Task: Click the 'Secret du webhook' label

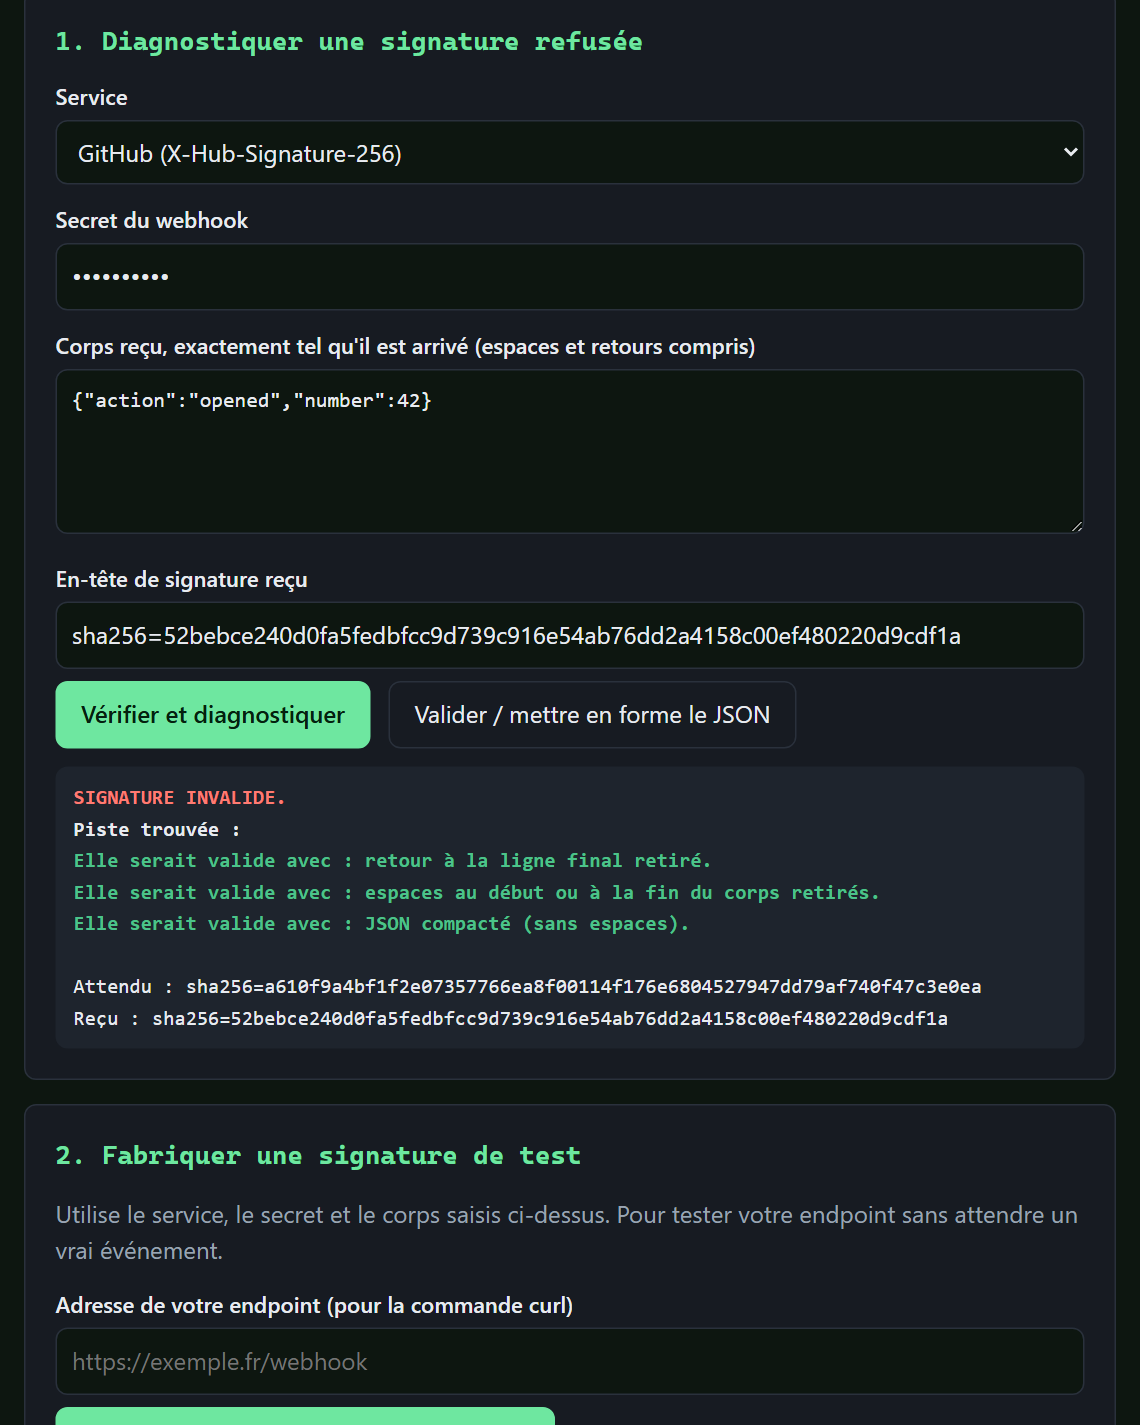Action: pyautogui.click(x=152, y=220)
